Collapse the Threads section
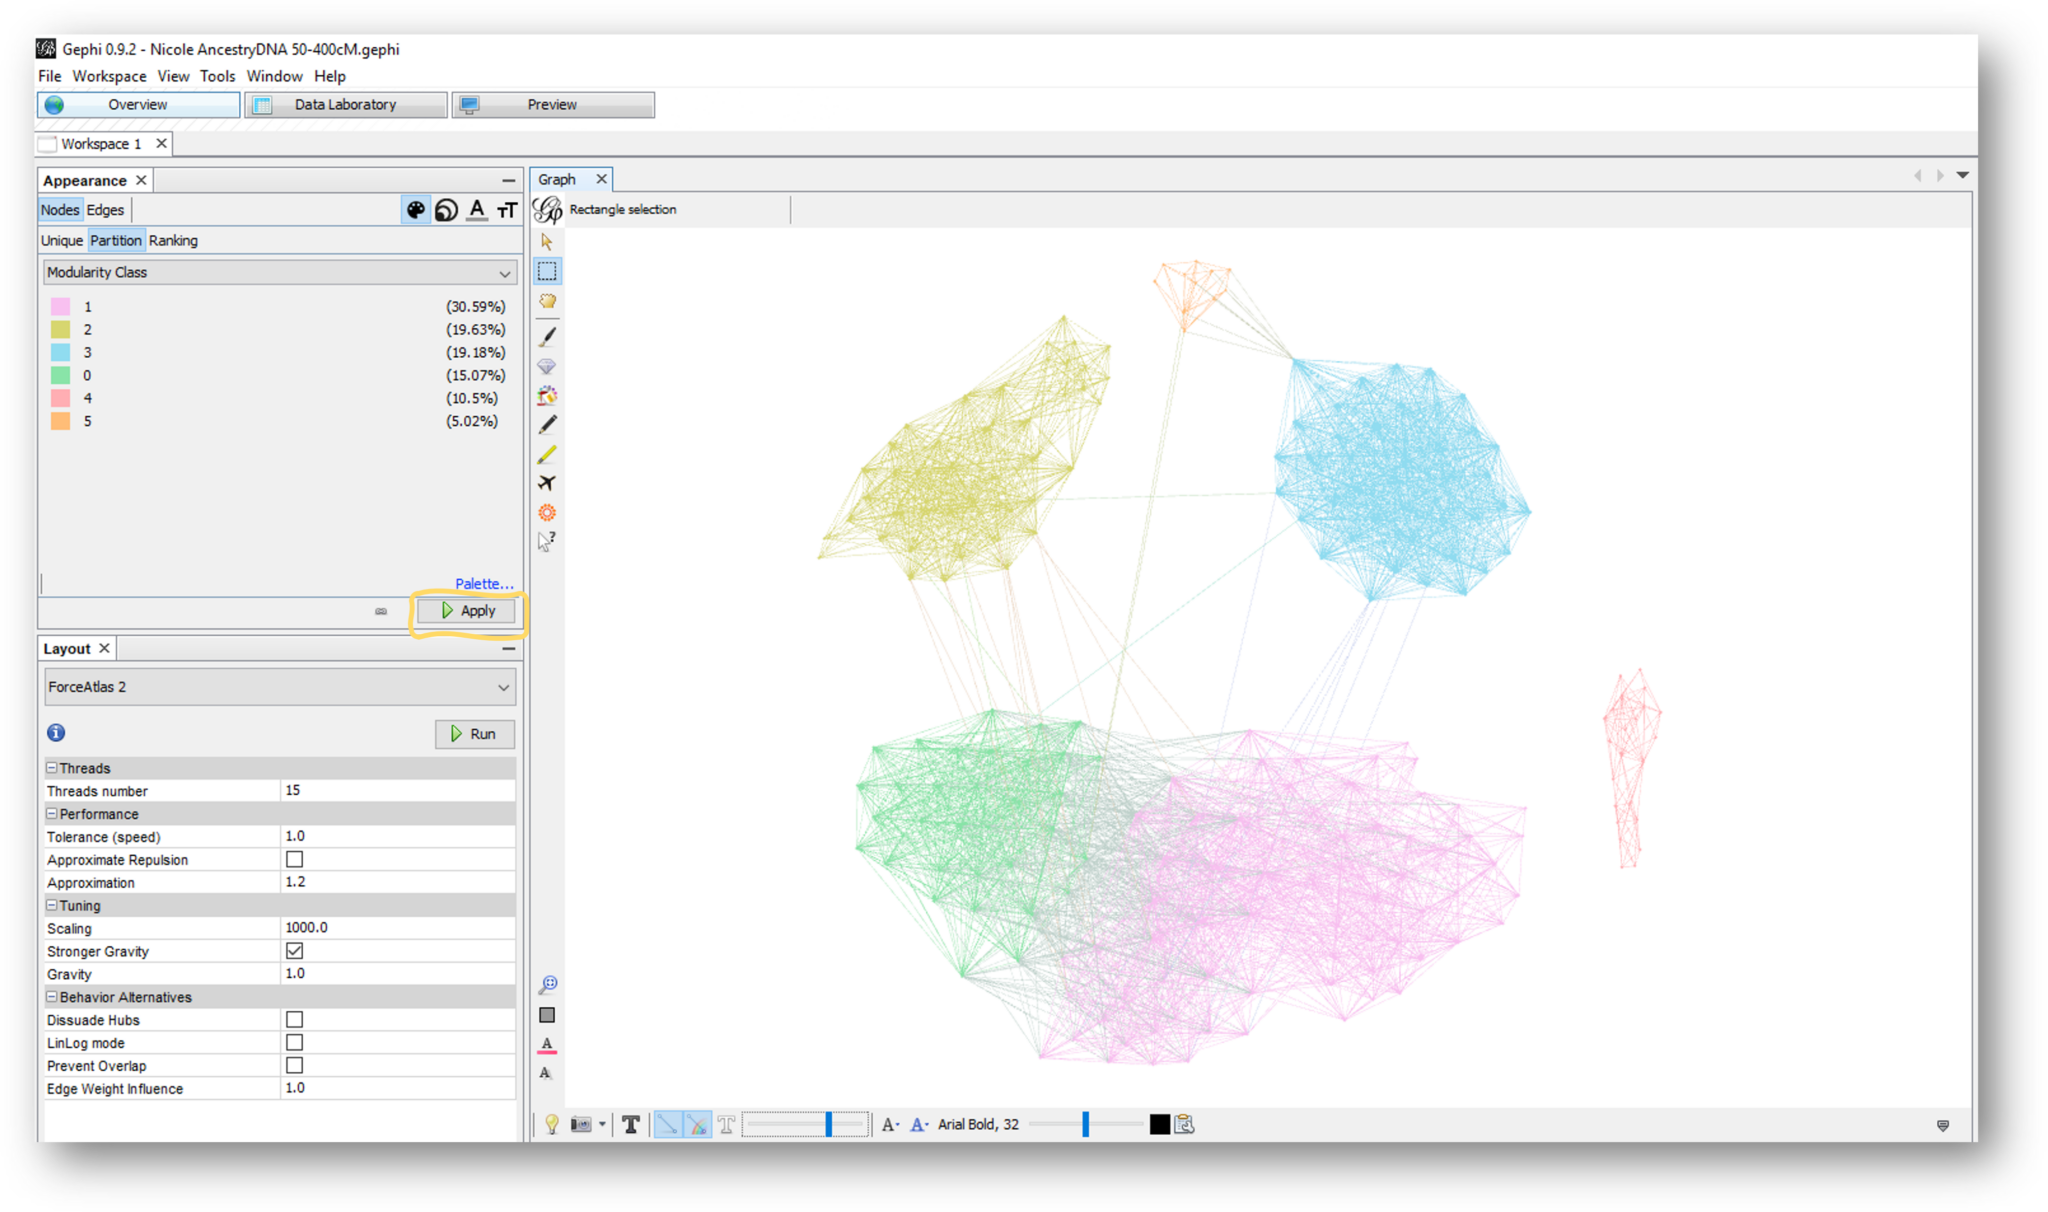Screen dimensions: 2048x1212 [x=51, y=768]
